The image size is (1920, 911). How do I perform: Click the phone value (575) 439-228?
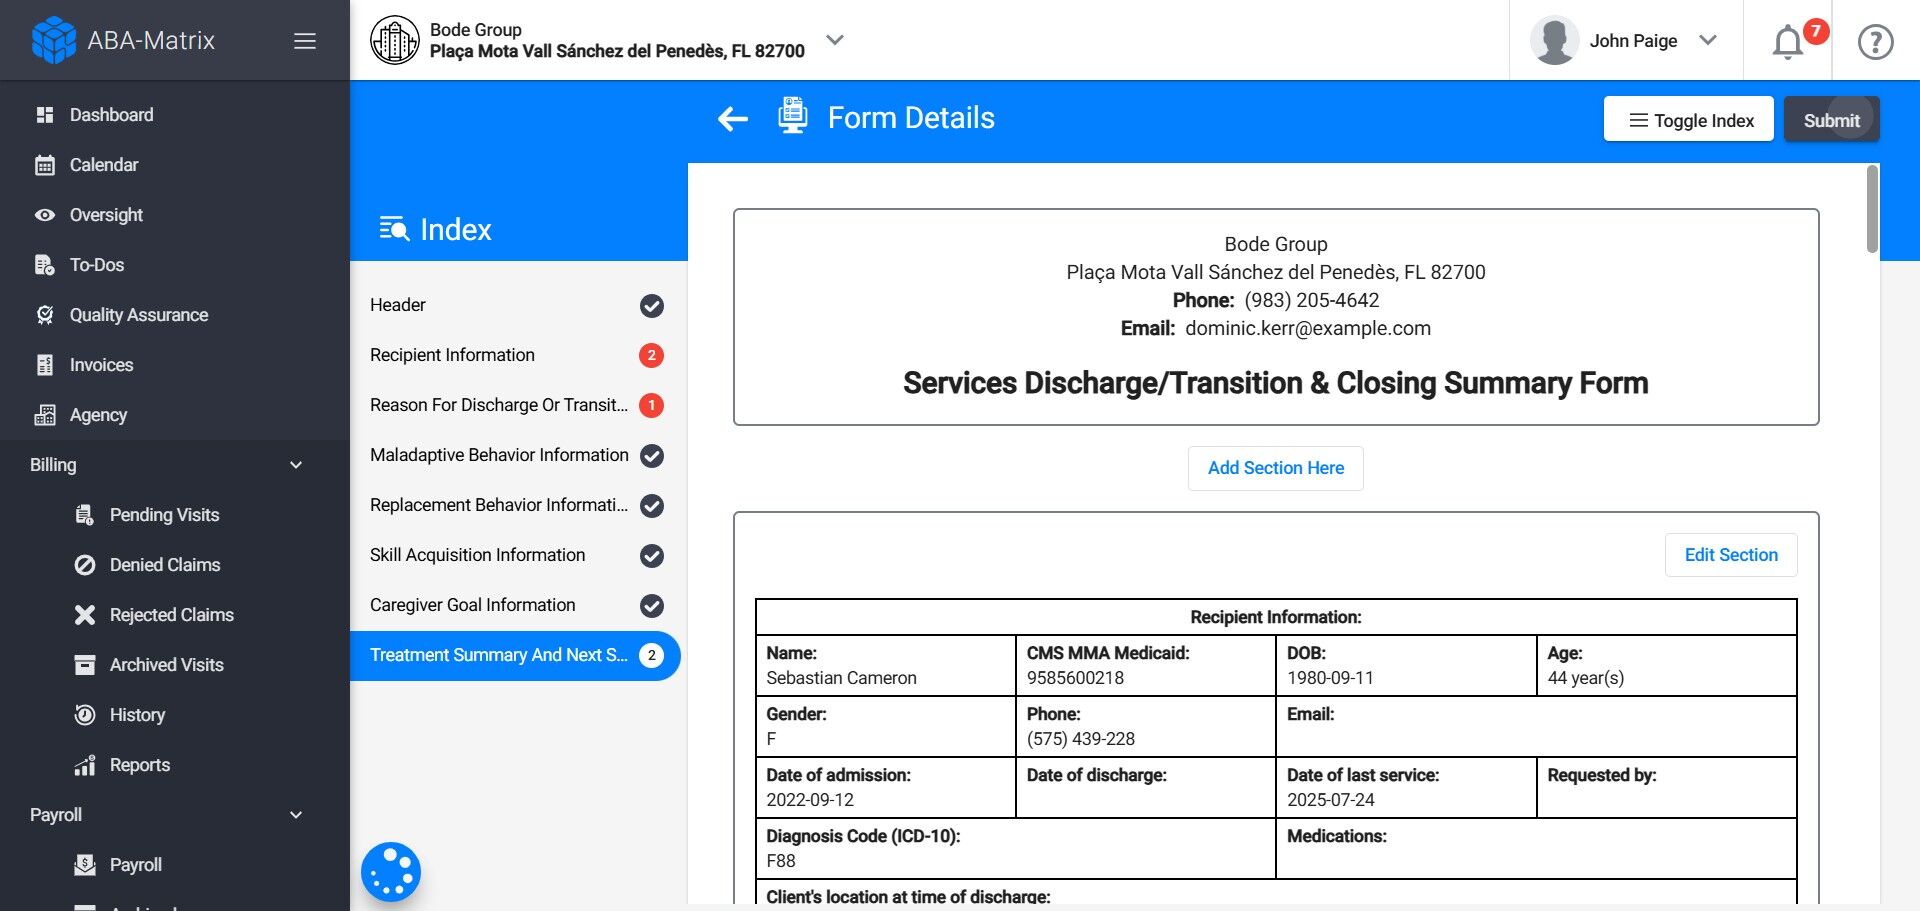[x=1081, y=739]
